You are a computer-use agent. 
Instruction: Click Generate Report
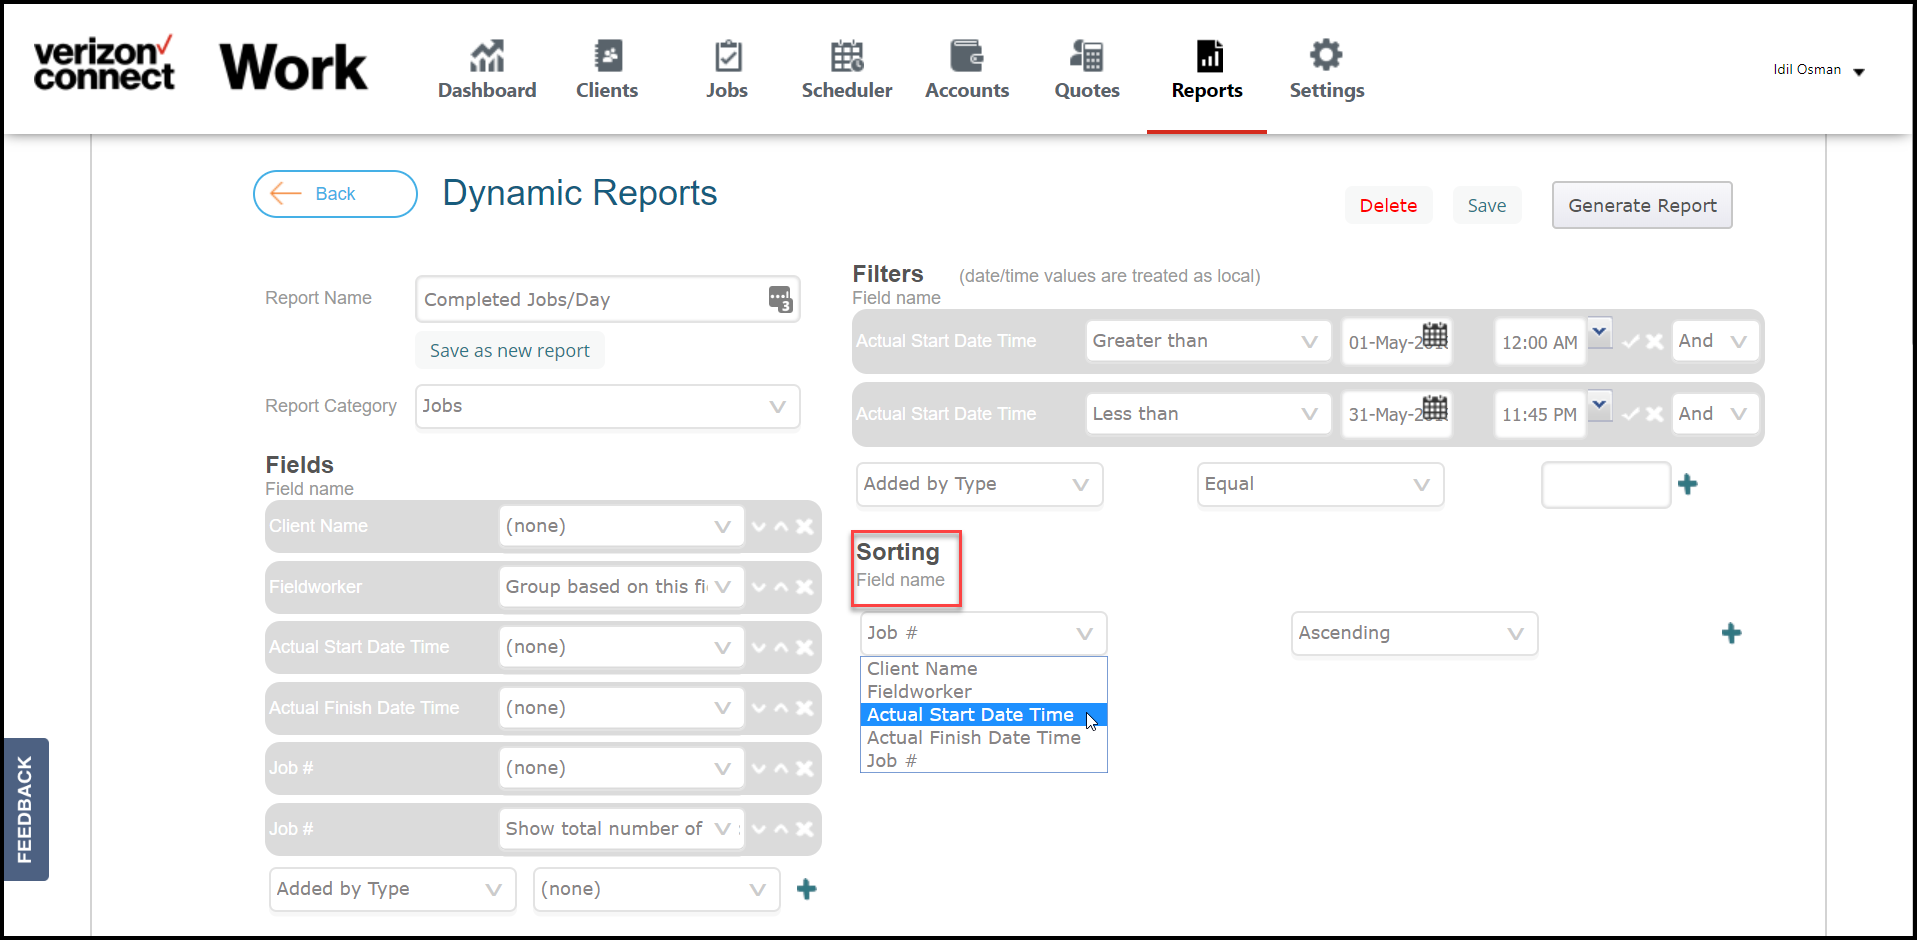tap(1642, 205)
